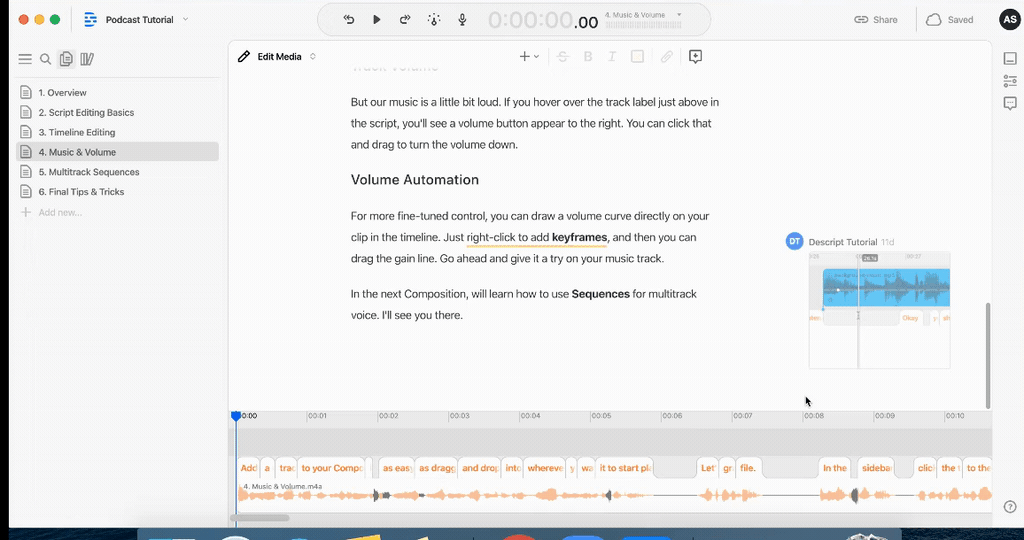
Task: Click the timeline horizontal scrollbar thumb
Action: pyautogui.click(x=261, y=518)
